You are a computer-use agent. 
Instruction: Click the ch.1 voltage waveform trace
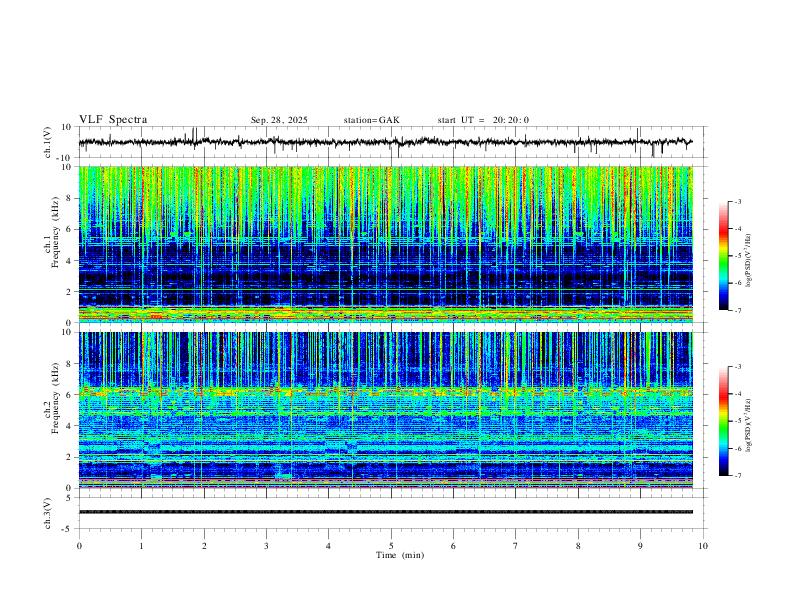pyautogui.click(x=385, y=142)
